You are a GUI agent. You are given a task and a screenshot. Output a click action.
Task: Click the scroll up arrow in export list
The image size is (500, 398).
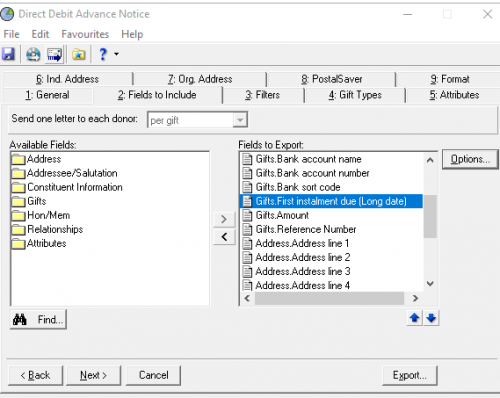[x=430, y=160]
